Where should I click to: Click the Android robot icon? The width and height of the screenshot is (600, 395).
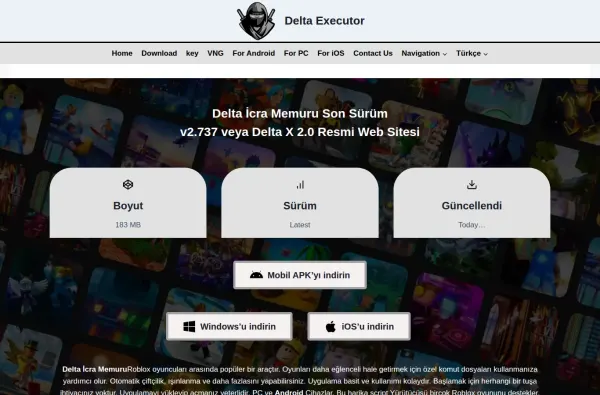pyautogui.click(x=256, y=275)
